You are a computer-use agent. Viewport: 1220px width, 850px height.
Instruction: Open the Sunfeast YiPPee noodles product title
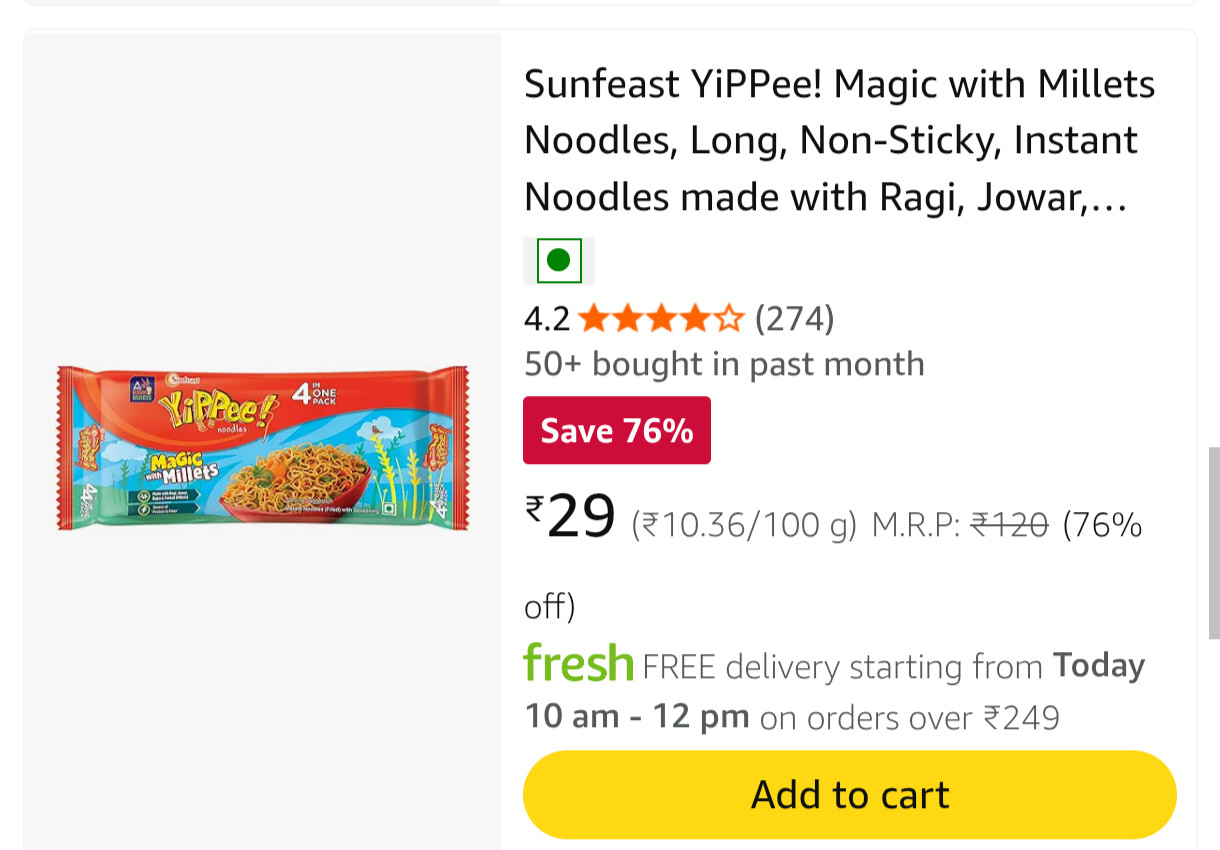click(x=838, y=141)
